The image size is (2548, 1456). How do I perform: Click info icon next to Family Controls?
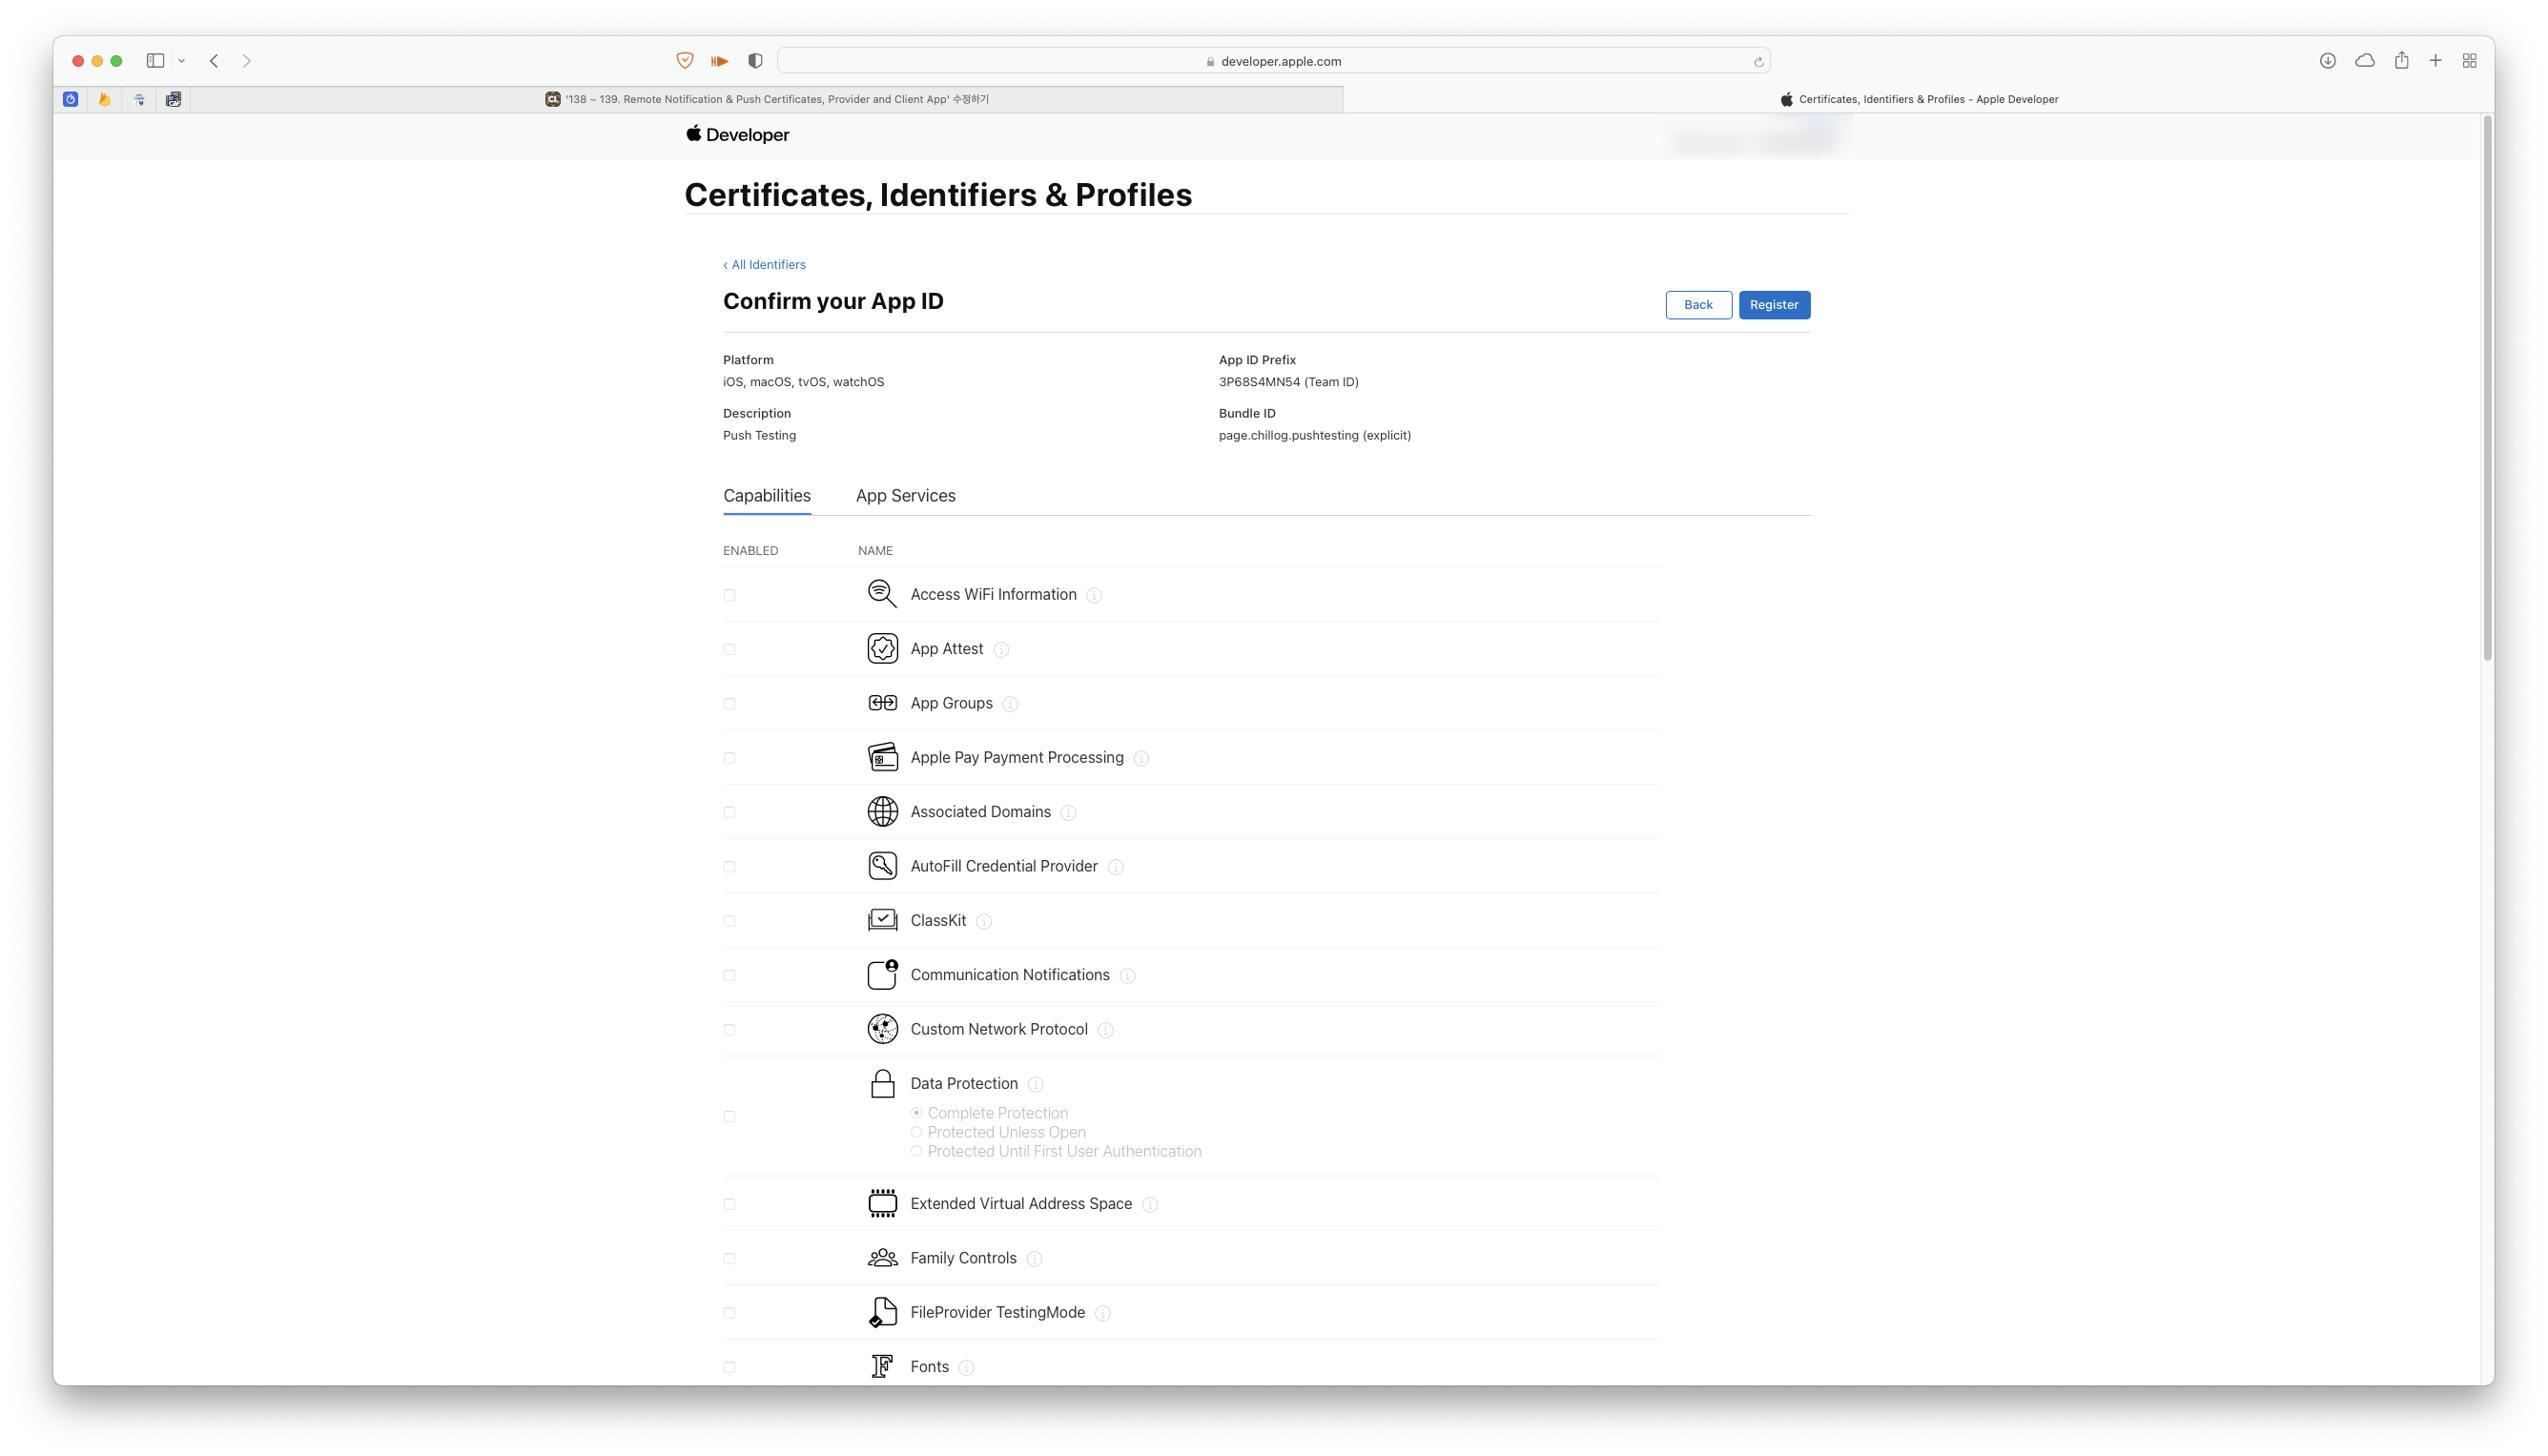click(x=1034, y=1259)
